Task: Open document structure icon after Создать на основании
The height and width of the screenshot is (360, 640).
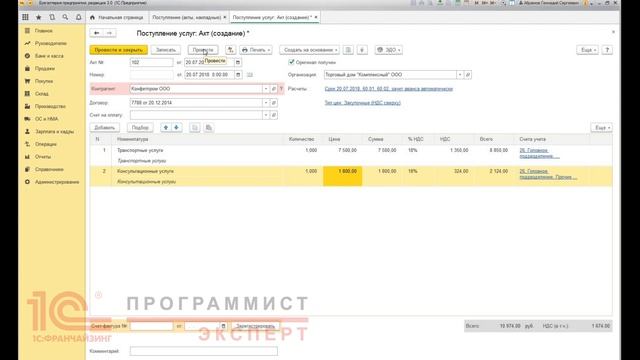Action: point(348,50)
